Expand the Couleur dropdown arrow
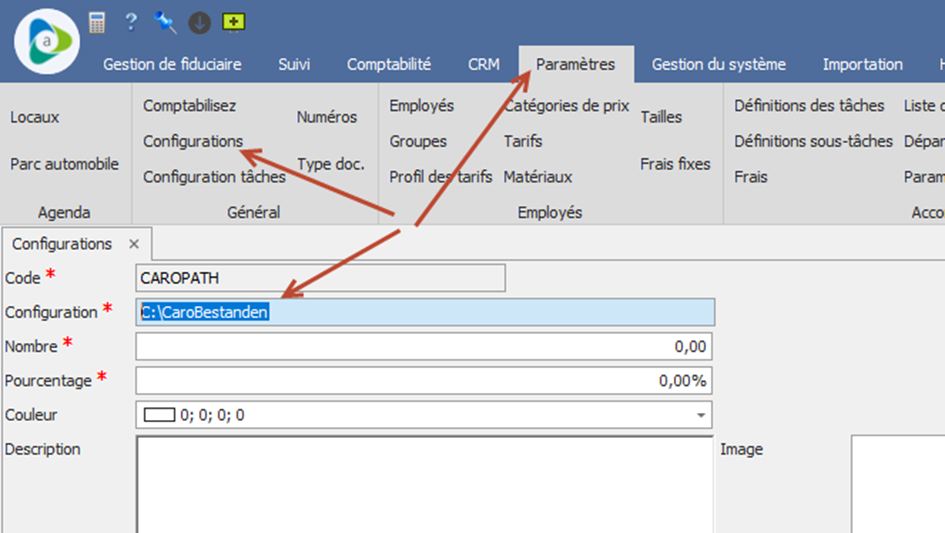 tap(700, 415)
